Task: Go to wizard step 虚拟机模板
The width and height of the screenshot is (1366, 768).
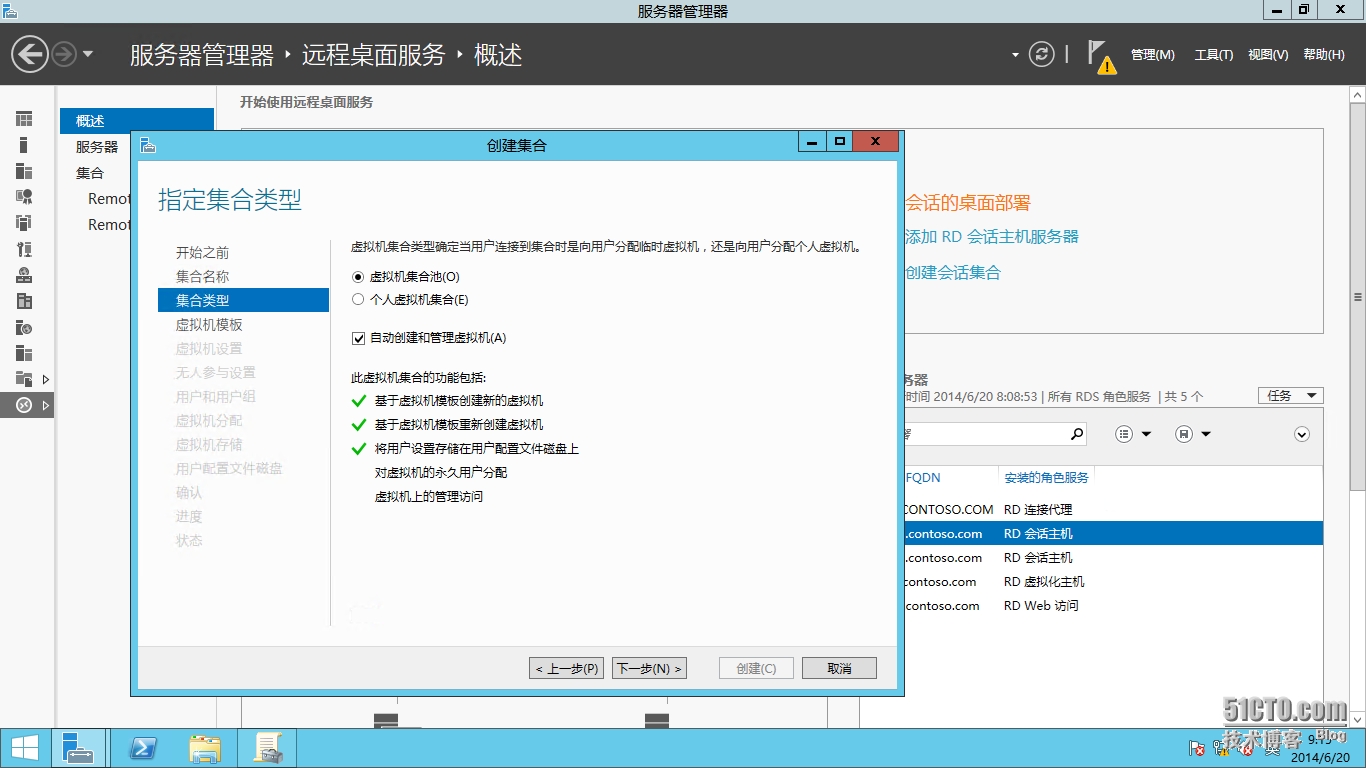Action: click(209, 325)
